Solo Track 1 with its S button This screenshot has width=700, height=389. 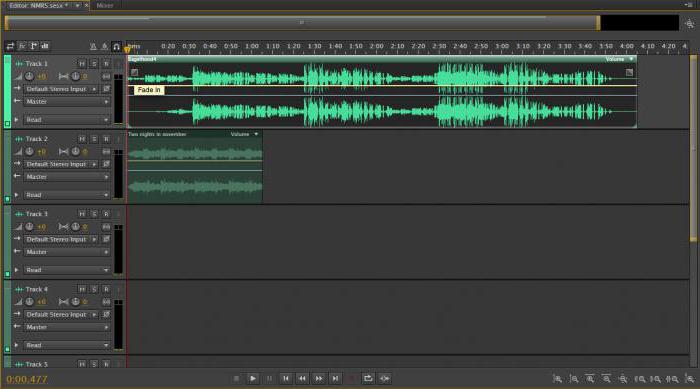tap(94, 64)
